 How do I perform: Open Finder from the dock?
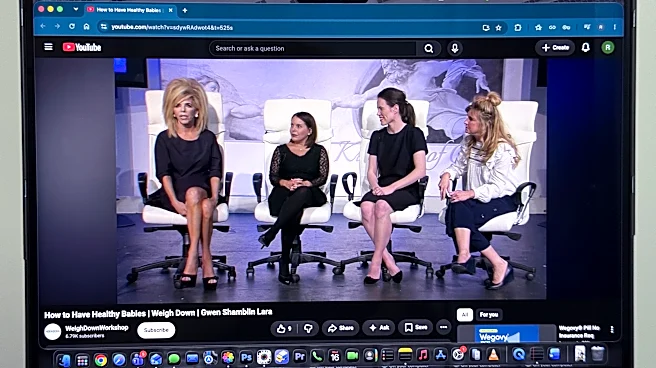64,360
